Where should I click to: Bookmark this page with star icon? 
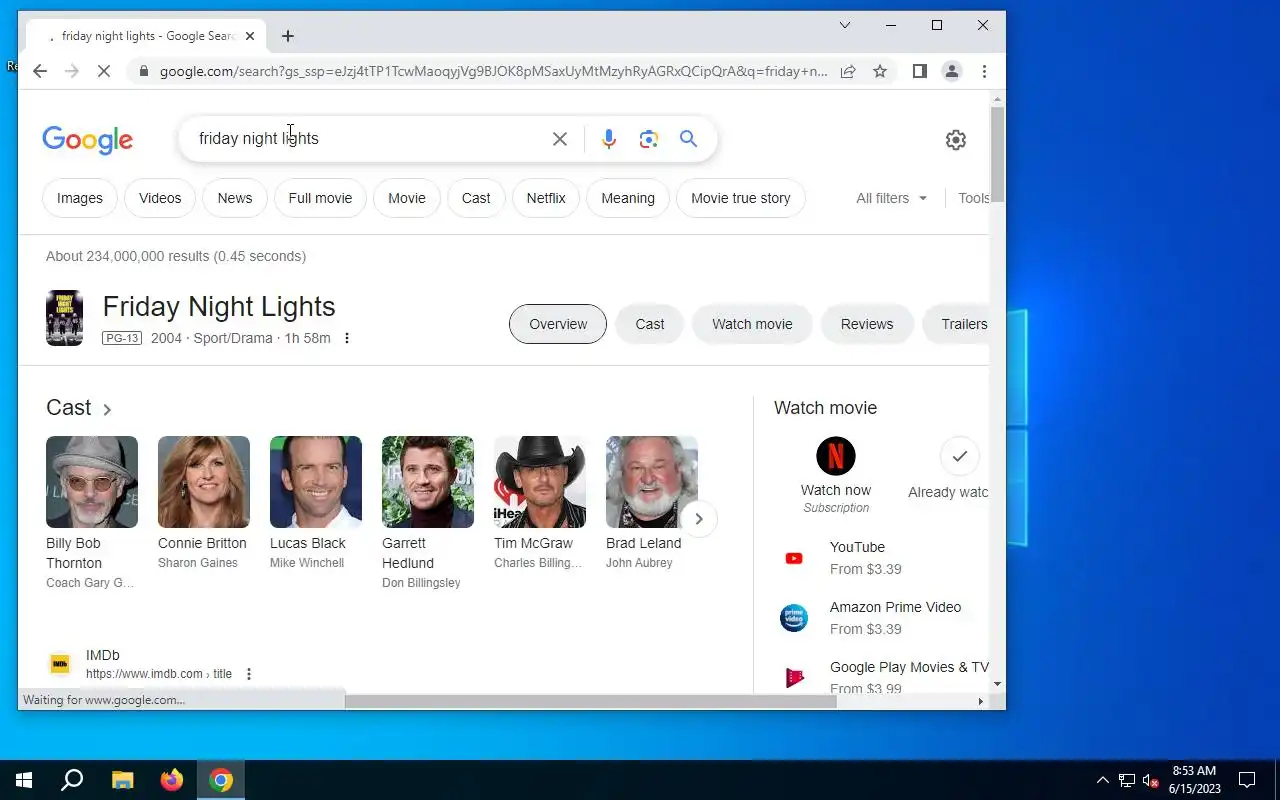click(880, 71)
